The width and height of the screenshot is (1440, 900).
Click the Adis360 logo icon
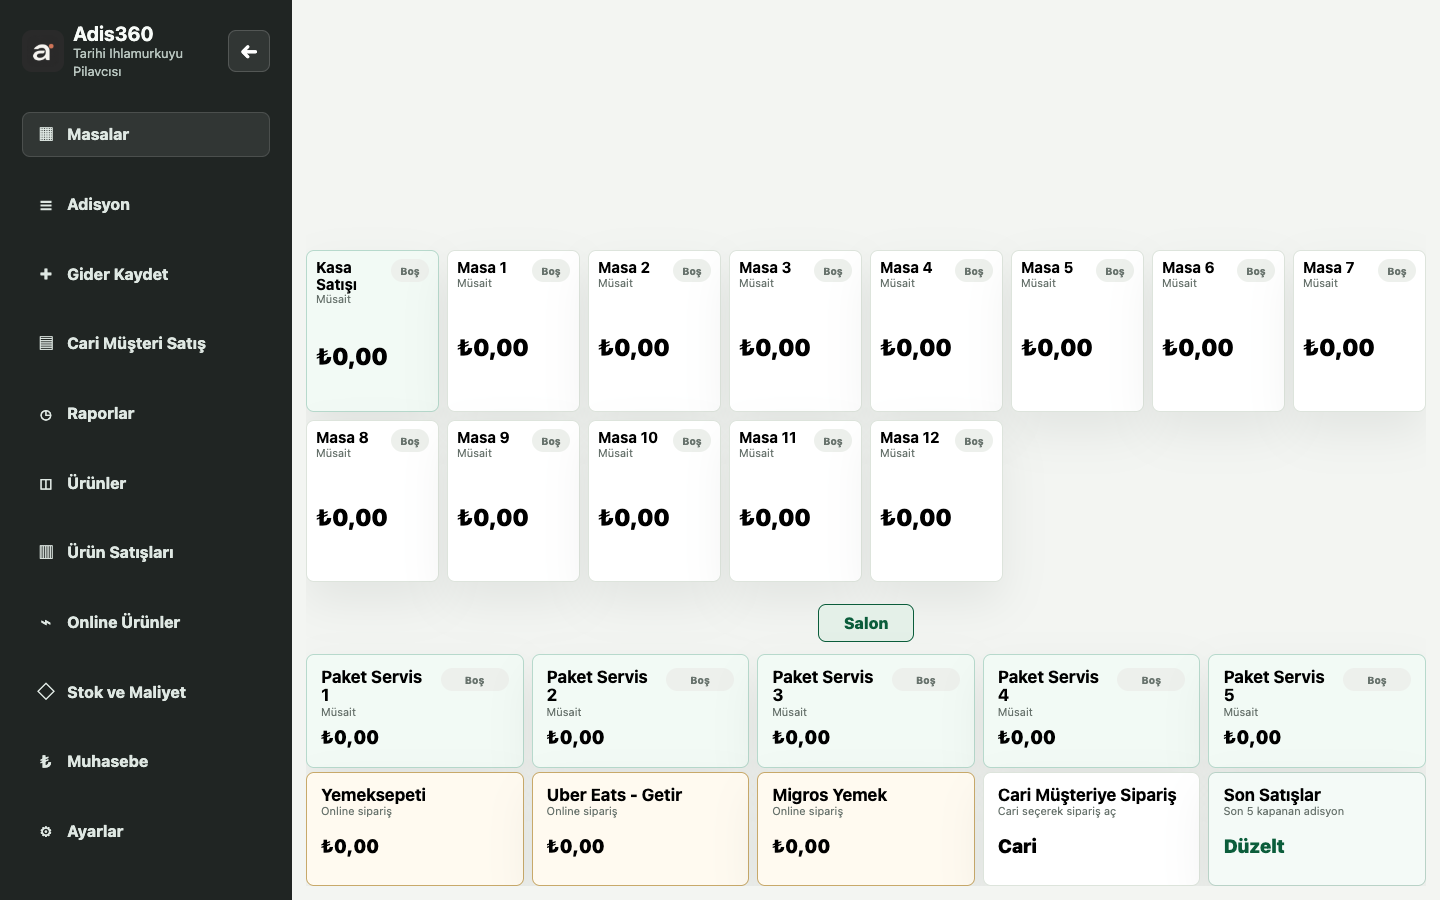43,51
